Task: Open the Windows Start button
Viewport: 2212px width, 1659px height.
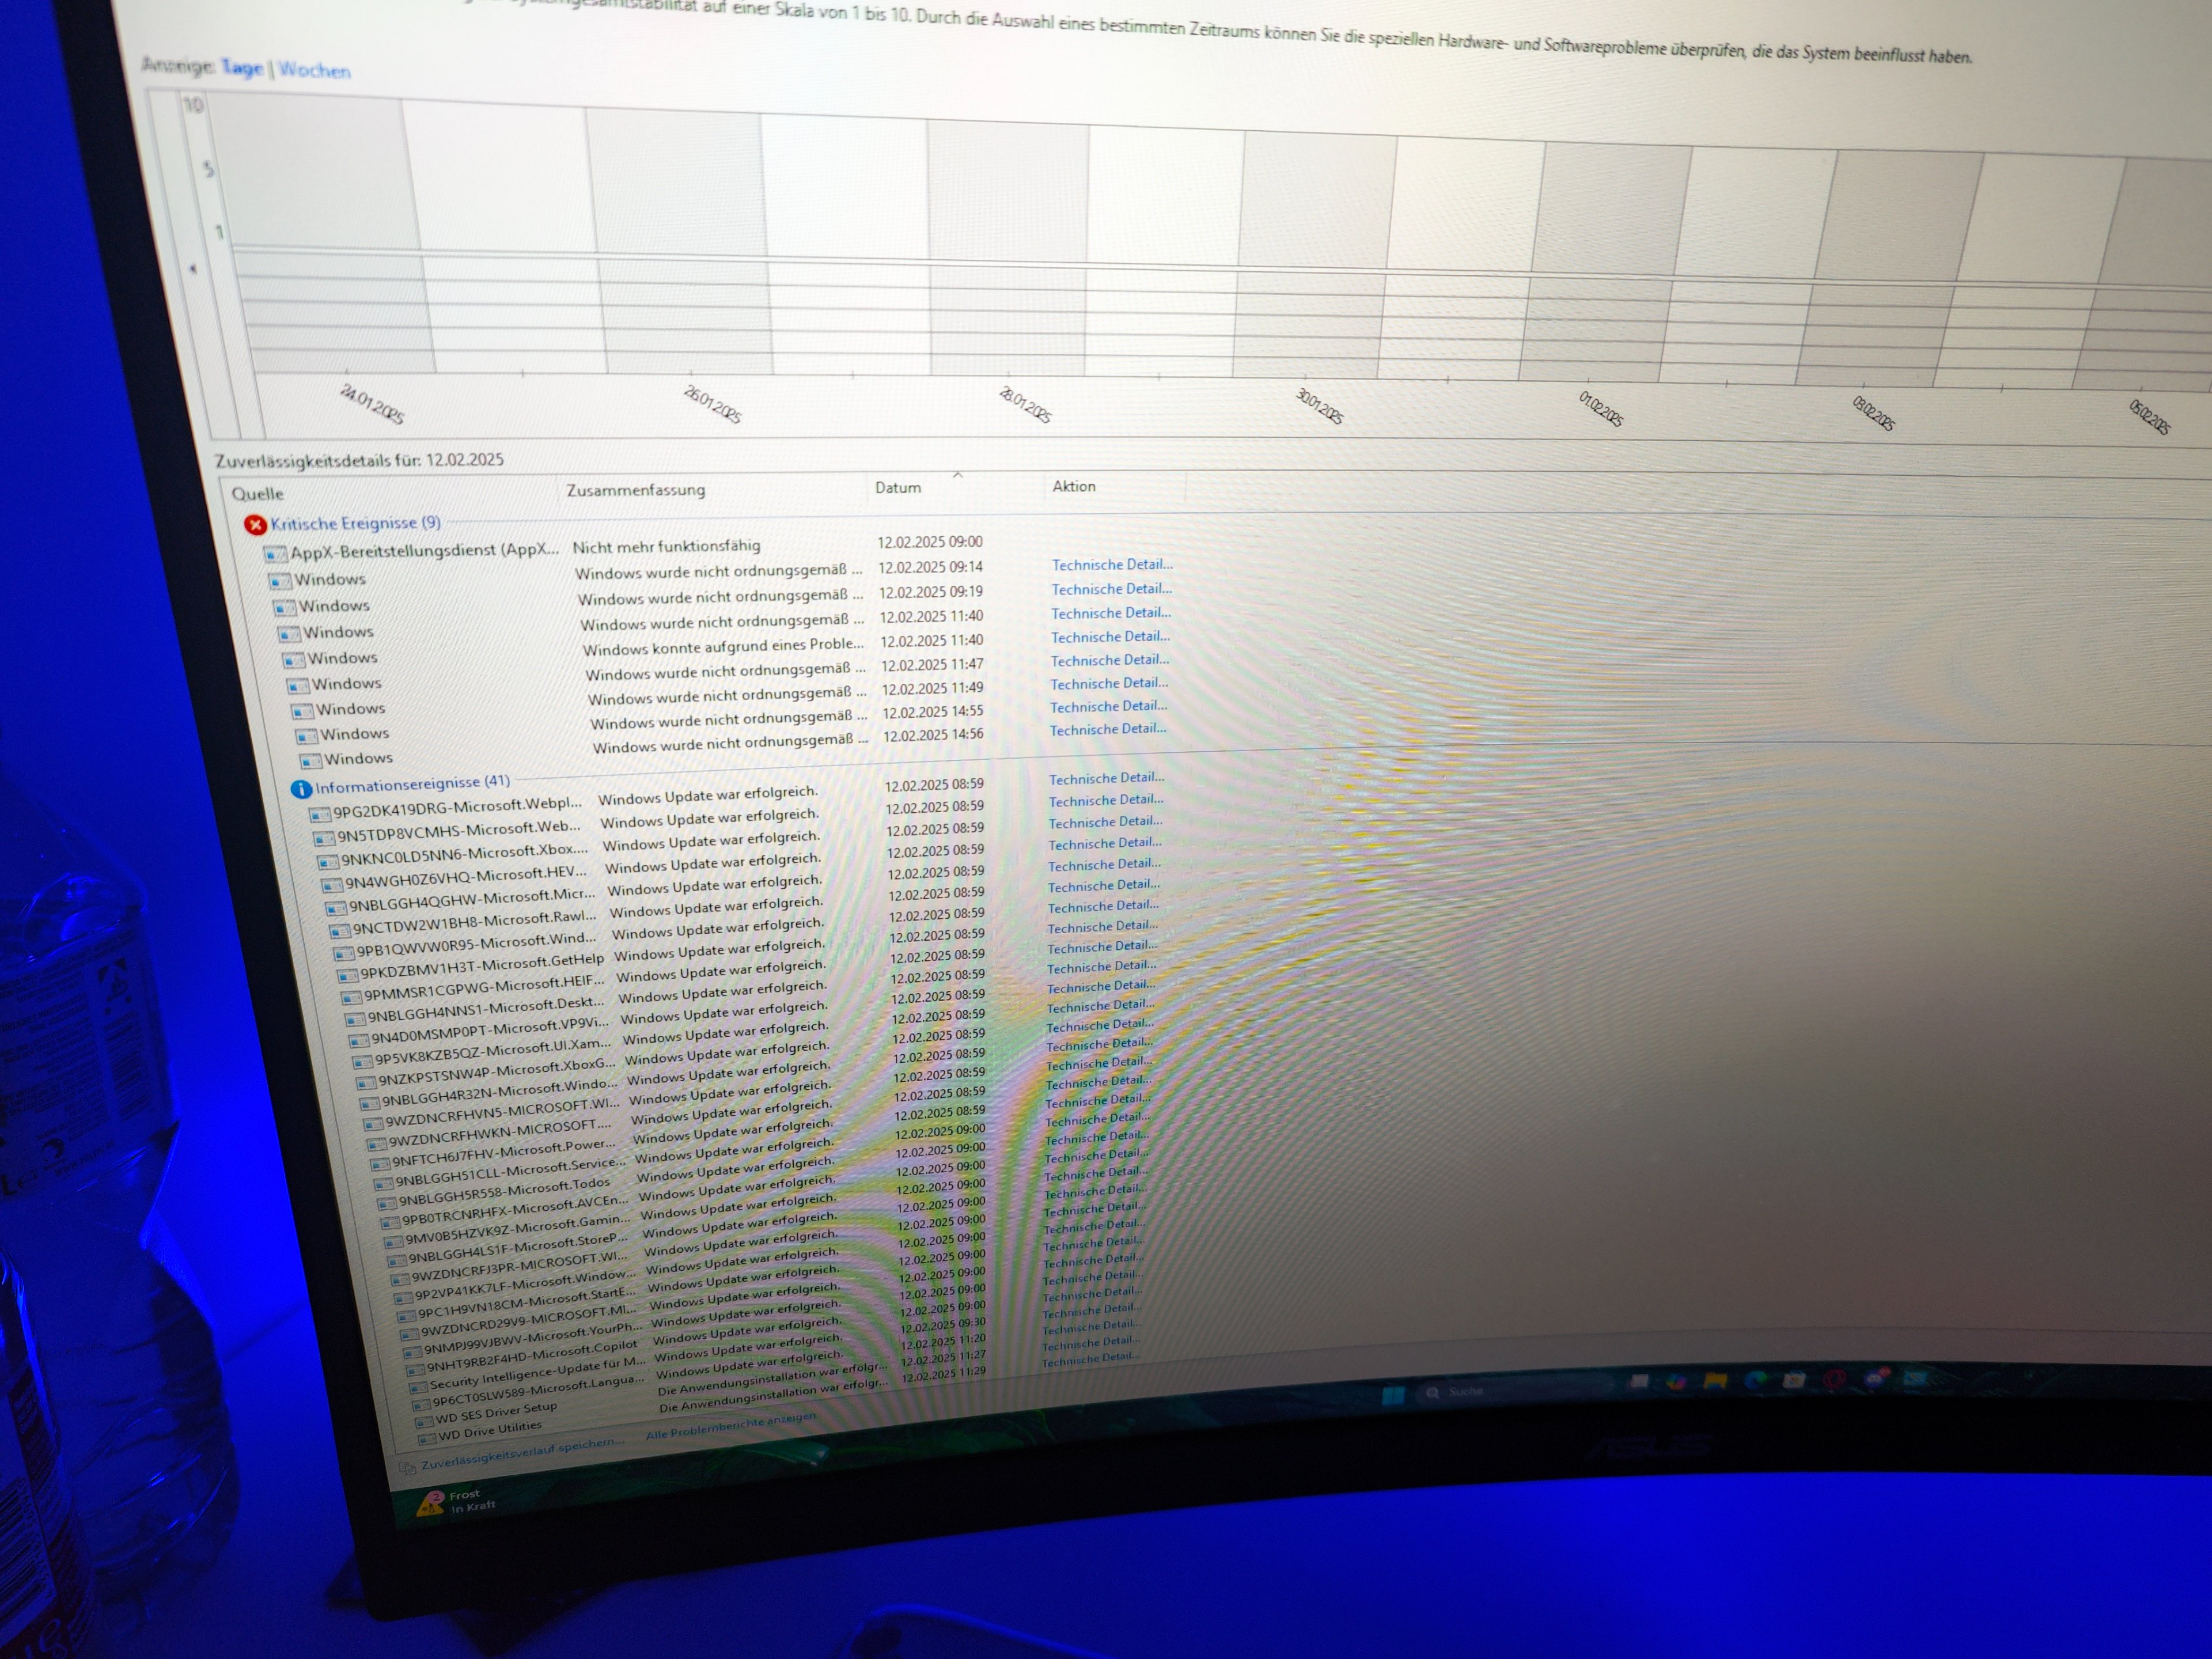Action: click(1393, 1395)
